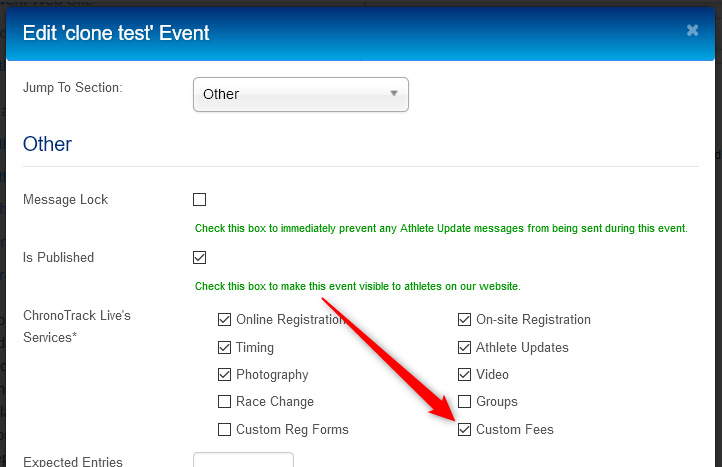
Task: Uncheck the Is Published checkbox
Action: pyautogui.click(x=199, y=257)
